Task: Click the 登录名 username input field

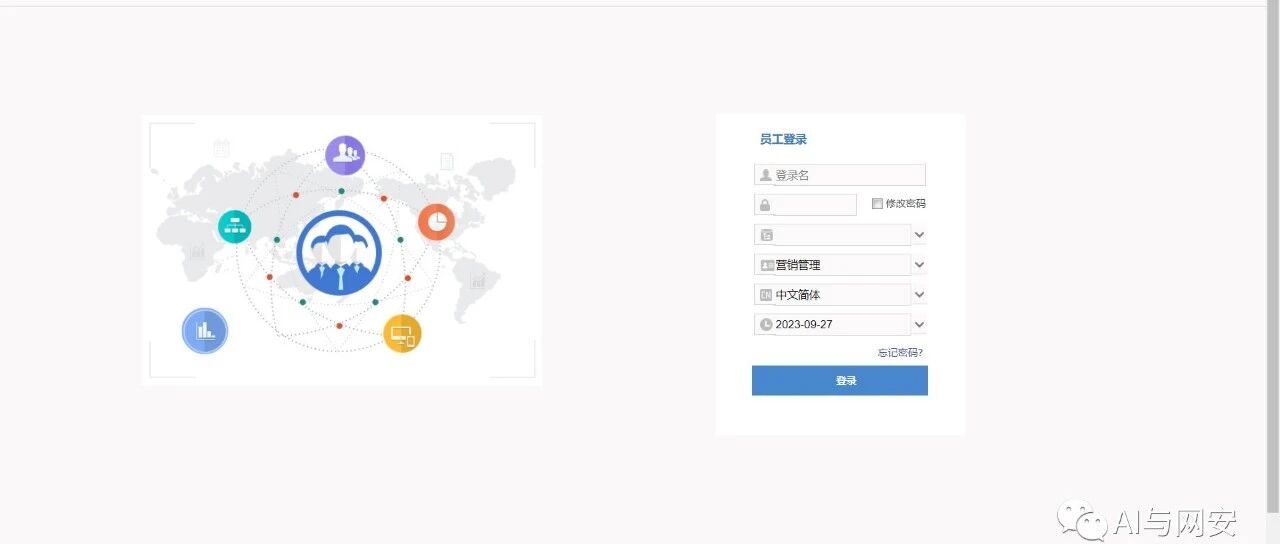Action: coord(840,175)
